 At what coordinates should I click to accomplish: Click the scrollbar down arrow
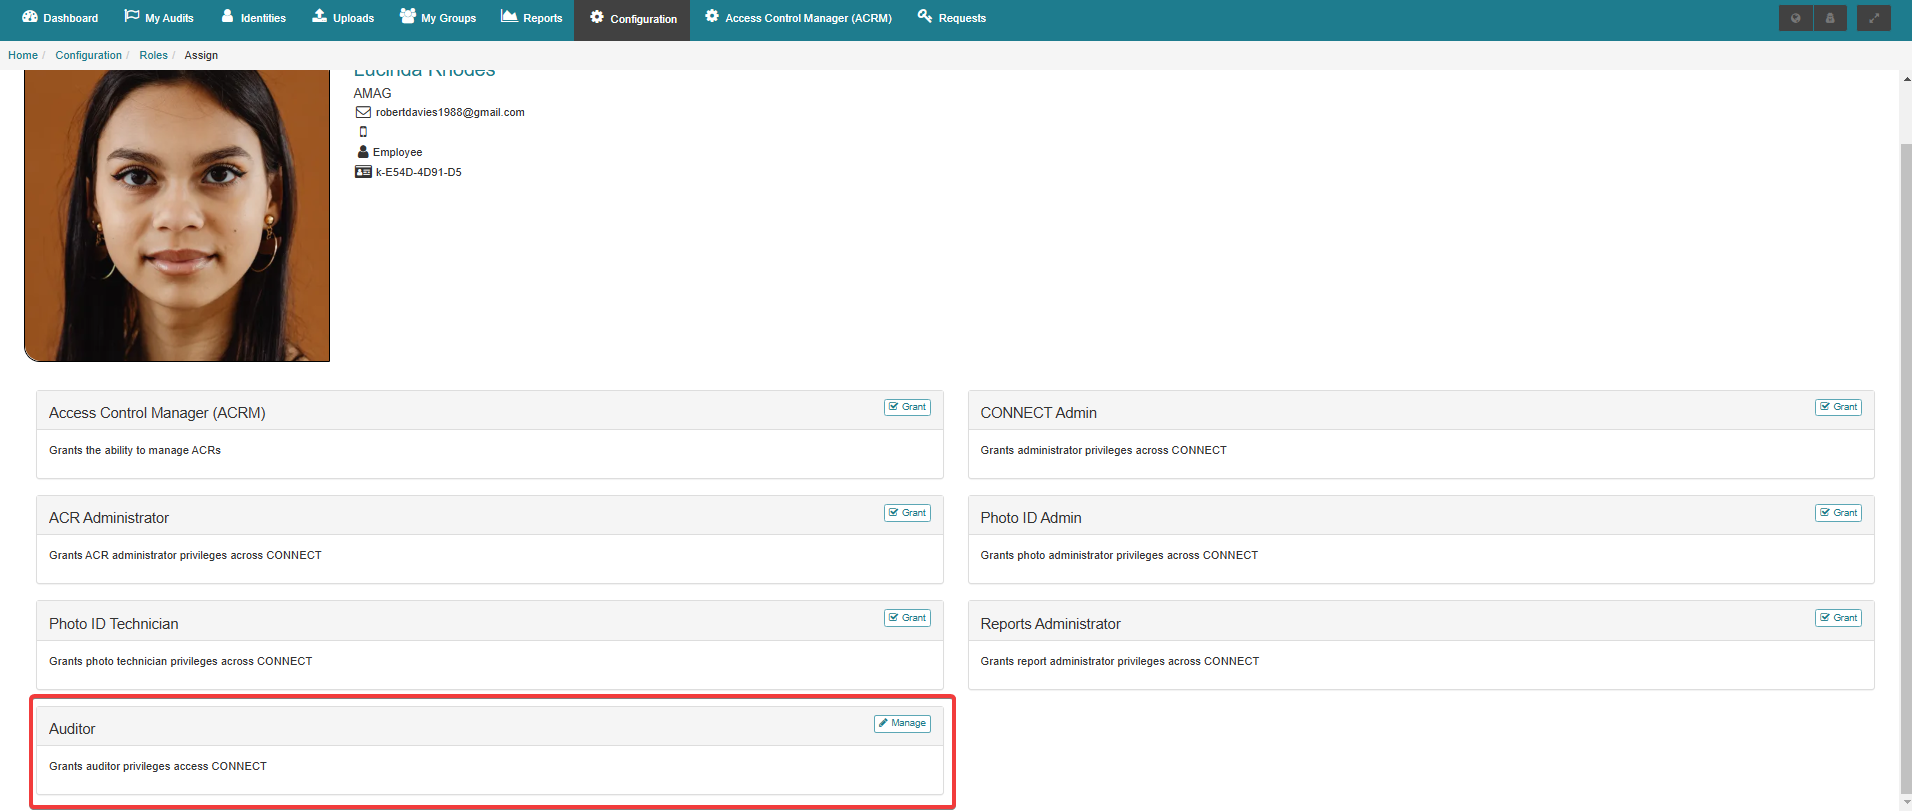point(1906,802)
